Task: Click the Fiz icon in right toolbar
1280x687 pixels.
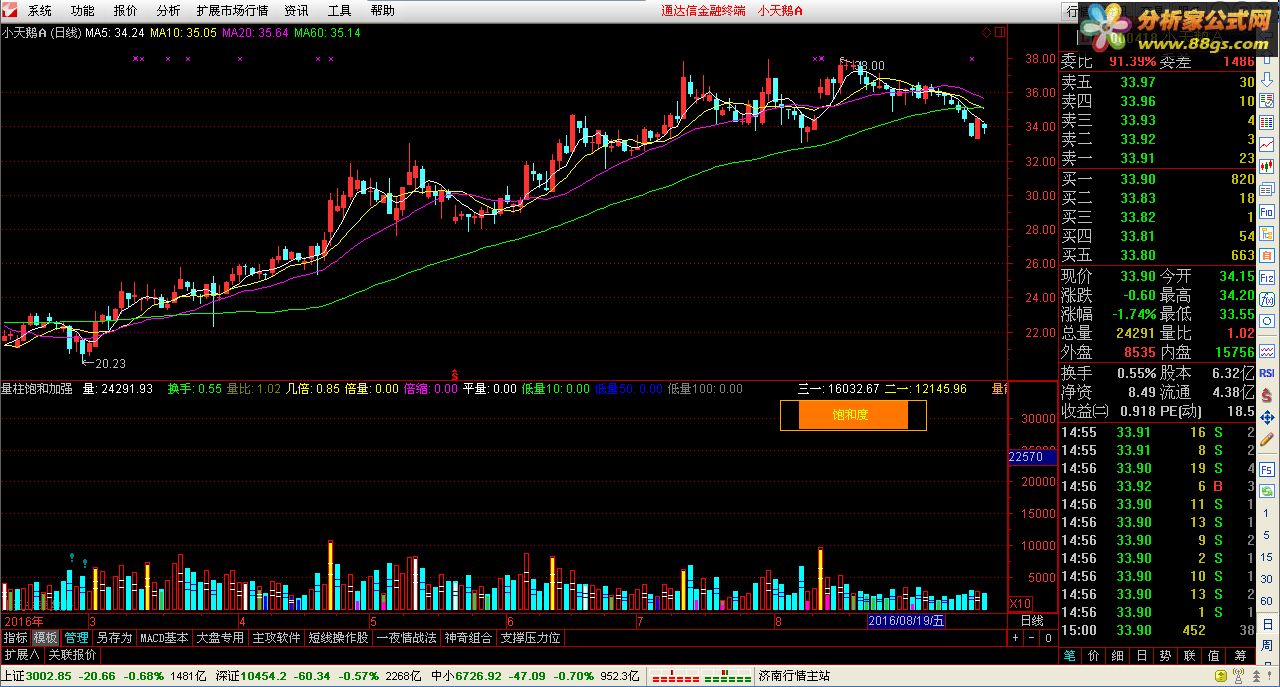Action: point(1267,277)
